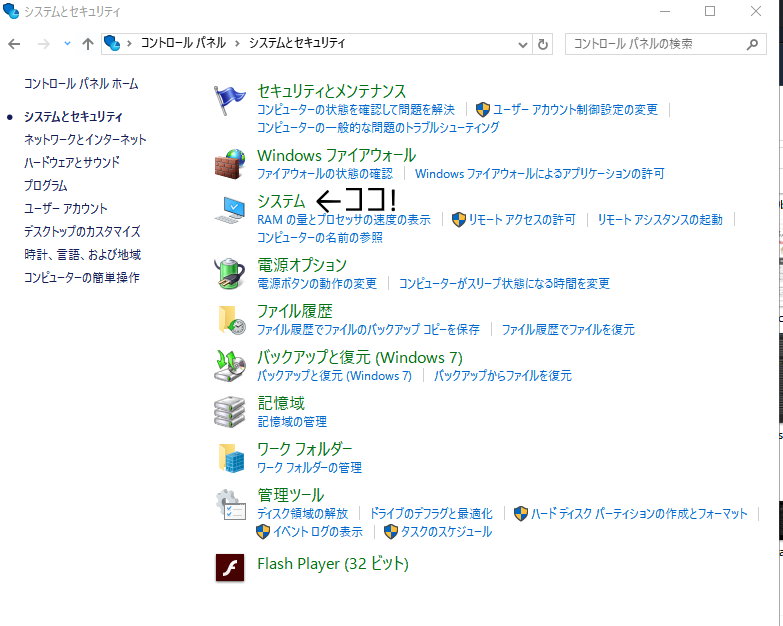
Task: Click the ワーク フォルダー icon
Action: tap(231, 458)
